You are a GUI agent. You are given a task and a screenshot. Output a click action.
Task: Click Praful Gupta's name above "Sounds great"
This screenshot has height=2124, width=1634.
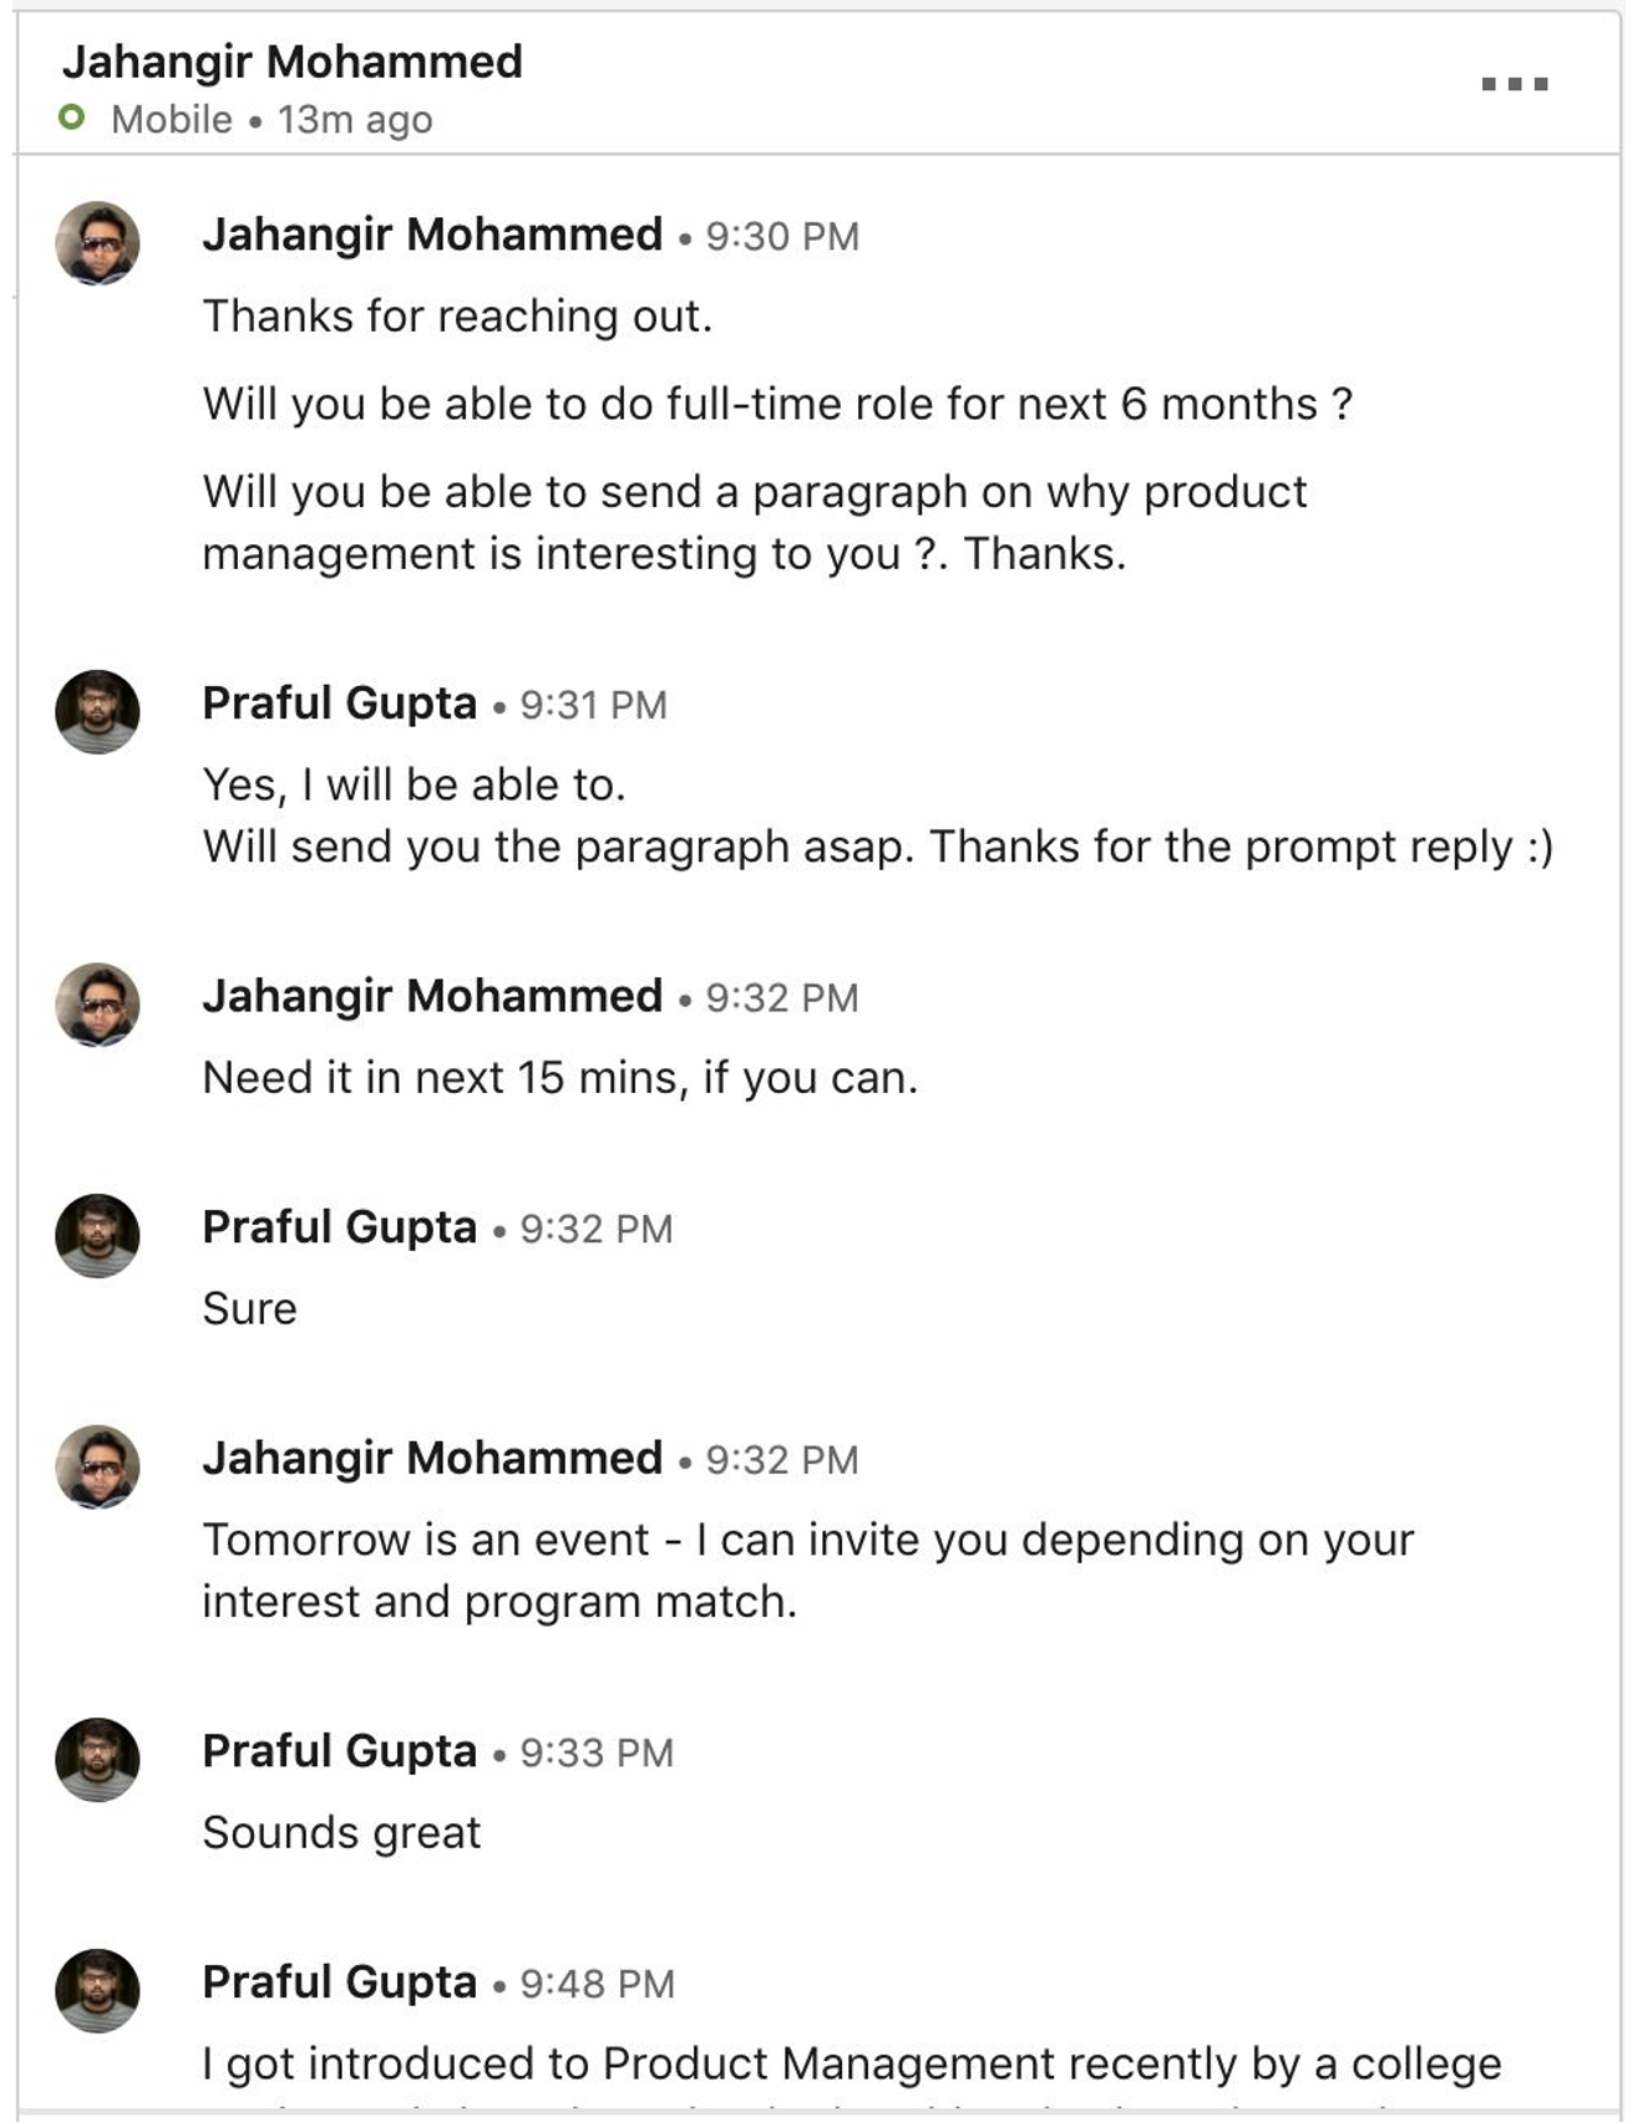(x=339, y=1751)
